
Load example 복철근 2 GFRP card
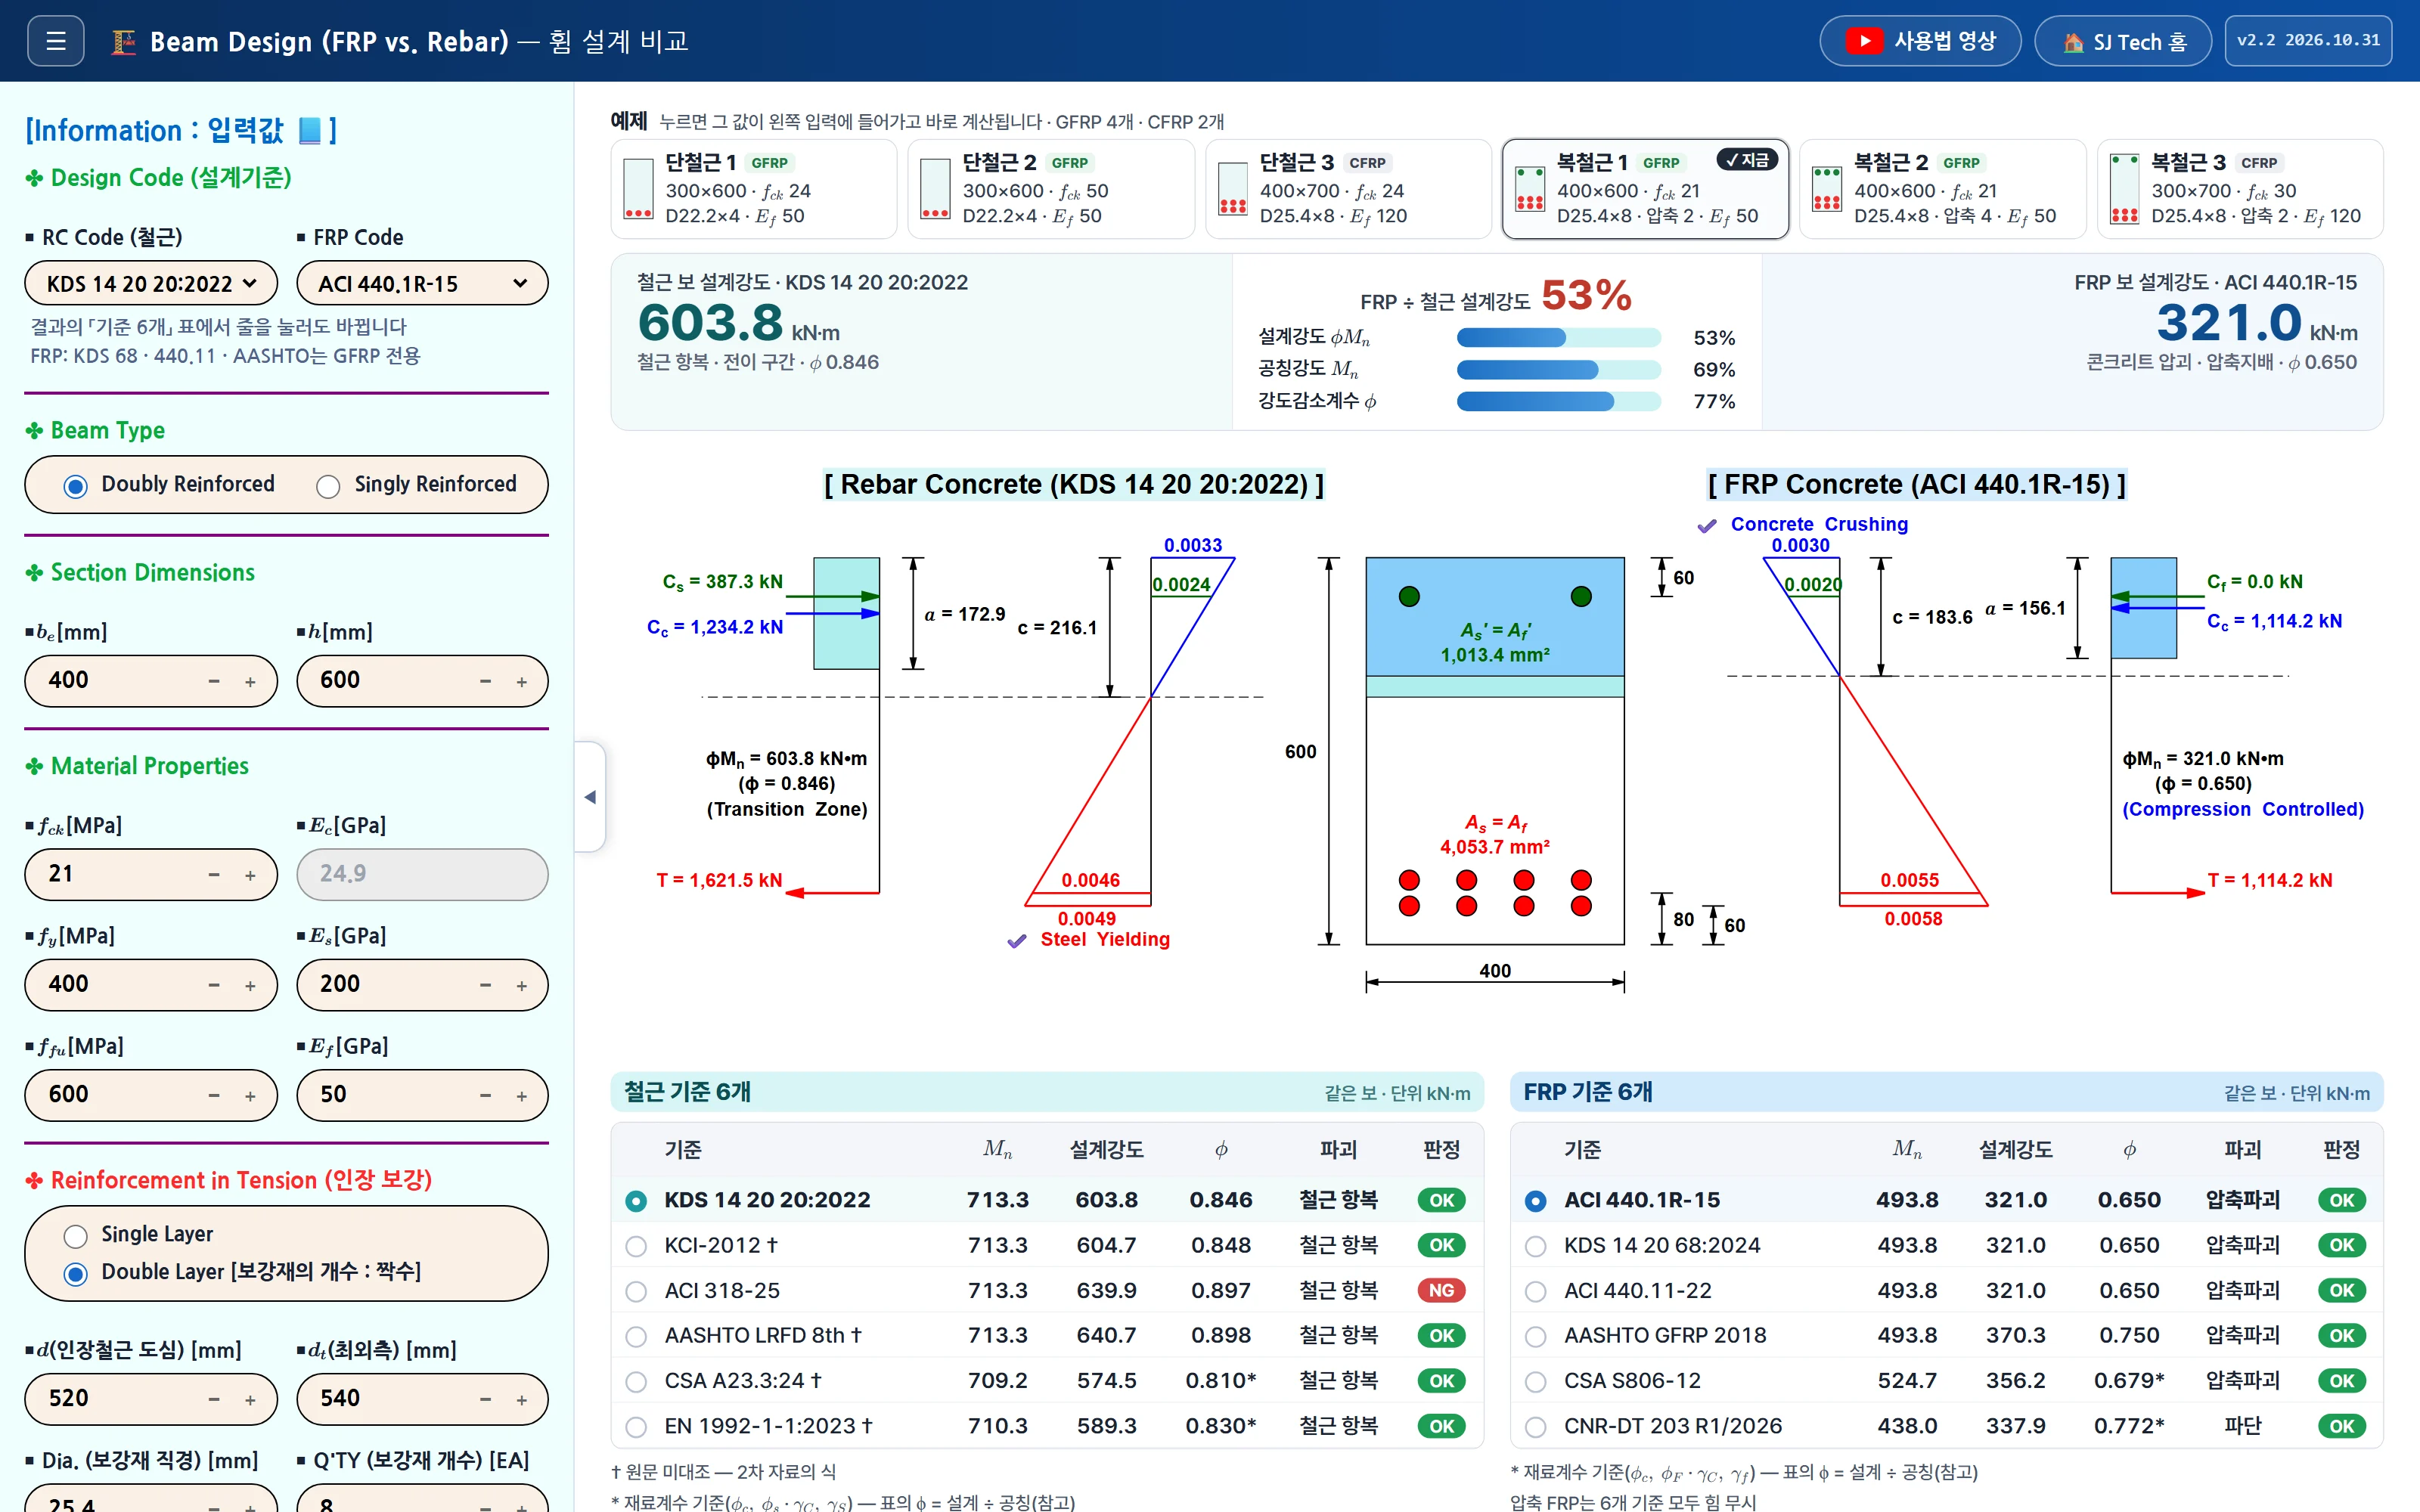coord(1943,189)
